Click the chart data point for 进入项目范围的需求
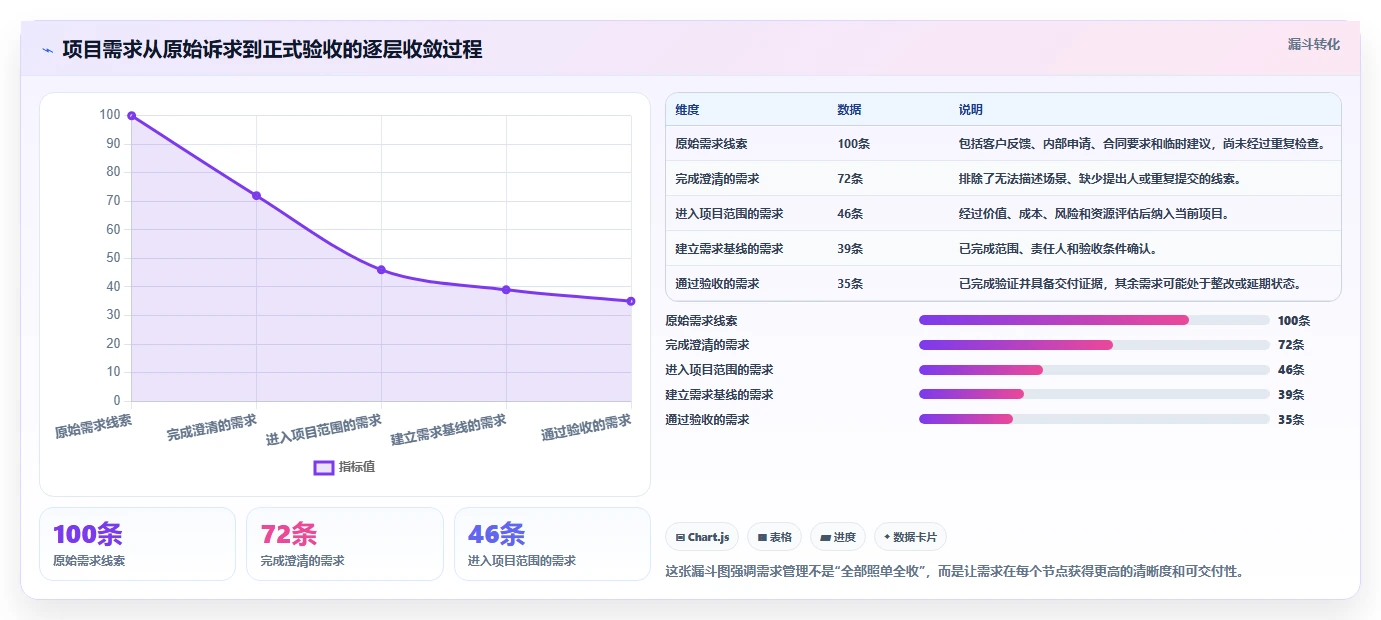This screenshot has height=620, width=1381. coord(381,270)
